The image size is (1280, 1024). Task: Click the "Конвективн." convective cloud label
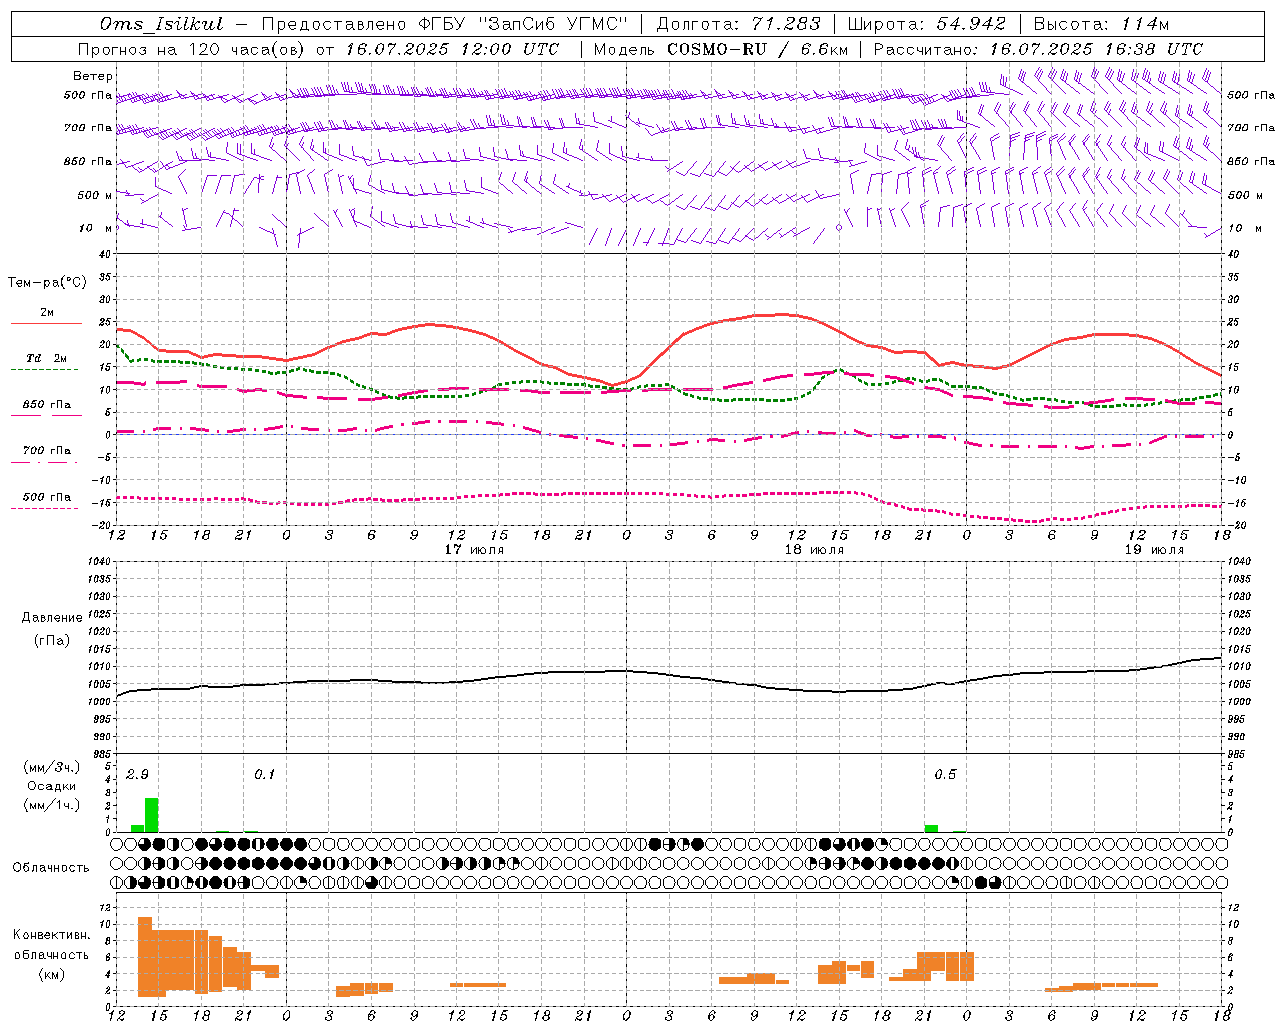(x=51, y=935)
